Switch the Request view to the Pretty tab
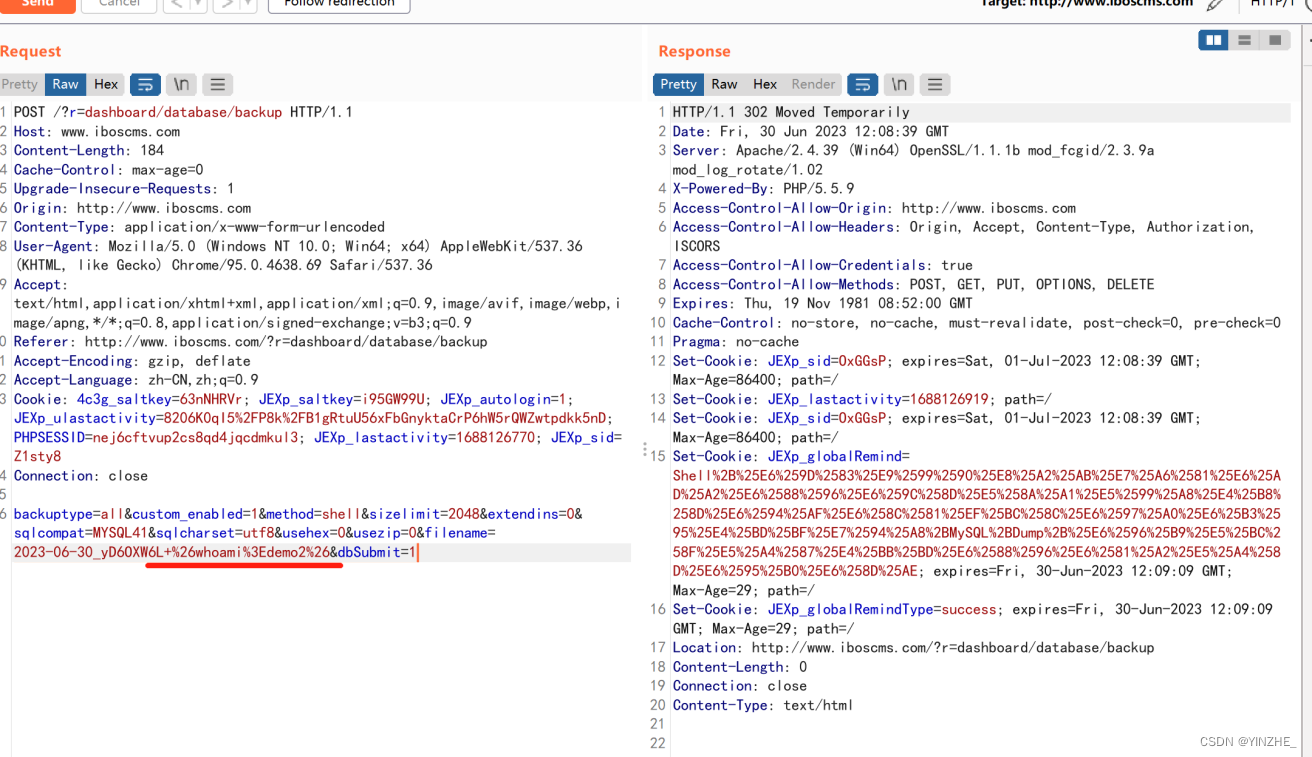The height and width of the screenshot is (757, 1312). [x=20, y=84]
